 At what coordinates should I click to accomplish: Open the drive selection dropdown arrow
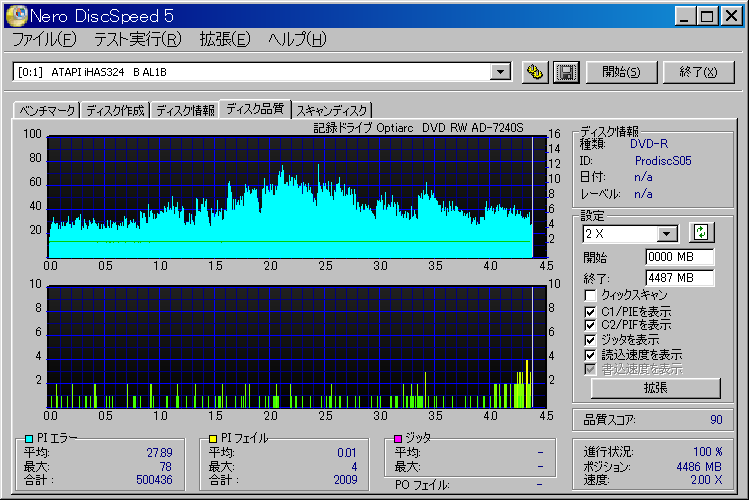click(500, 72)
